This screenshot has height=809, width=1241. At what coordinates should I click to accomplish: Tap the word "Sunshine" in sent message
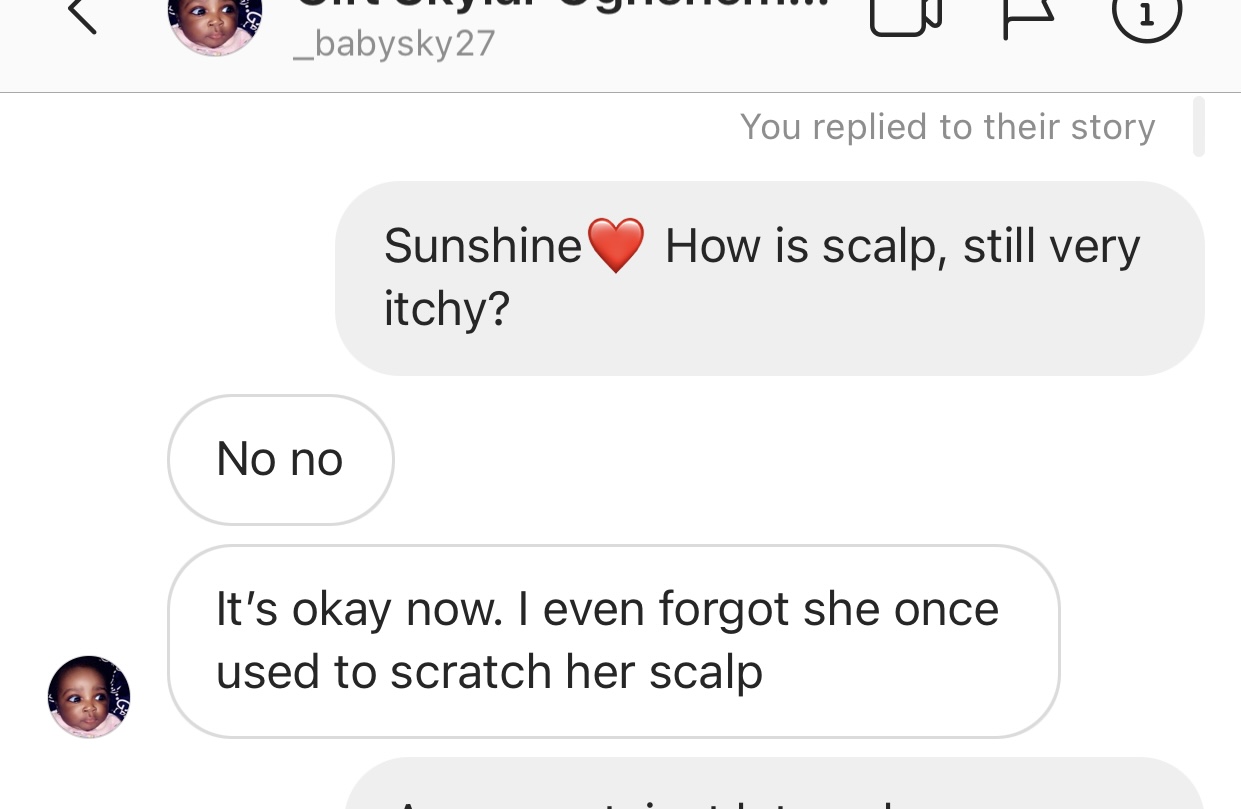[482, 246]
